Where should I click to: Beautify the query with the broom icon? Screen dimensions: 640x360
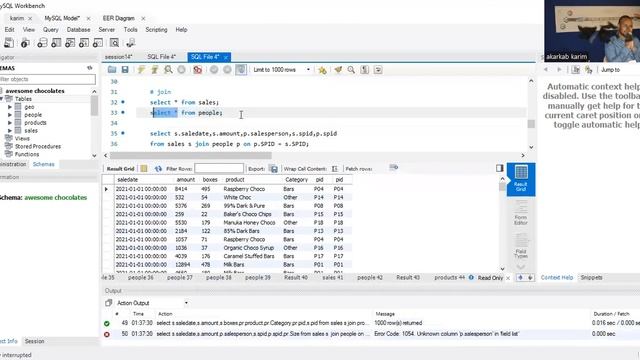338,70
